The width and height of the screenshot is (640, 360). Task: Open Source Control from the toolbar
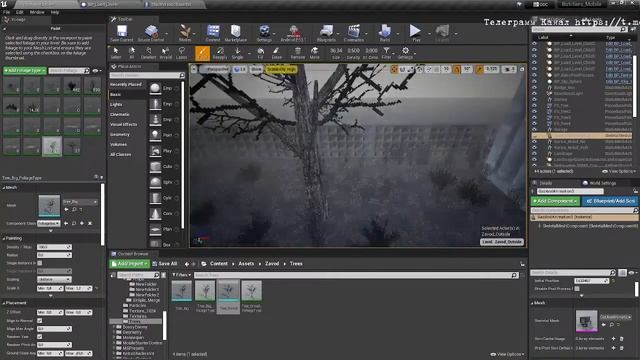[x=151, y=33]
